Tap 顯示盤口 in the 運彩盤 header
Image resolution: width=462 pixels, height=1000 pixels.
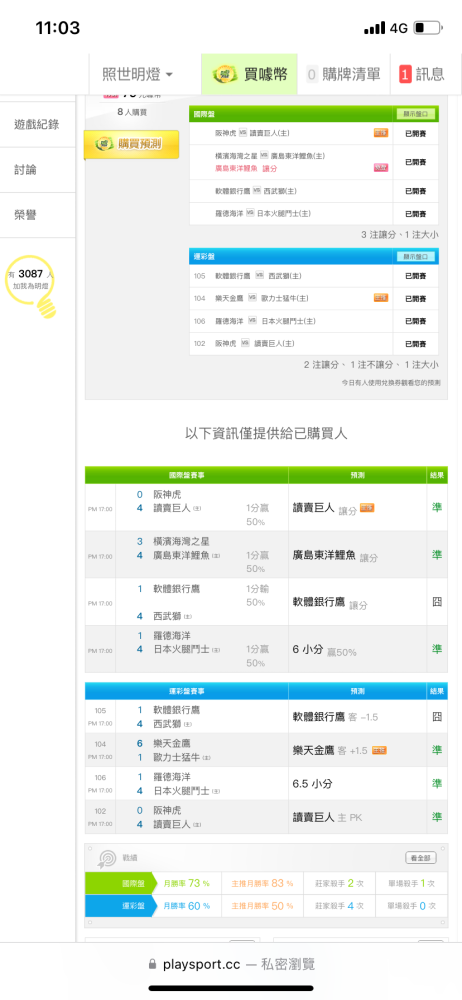point(415,256)
